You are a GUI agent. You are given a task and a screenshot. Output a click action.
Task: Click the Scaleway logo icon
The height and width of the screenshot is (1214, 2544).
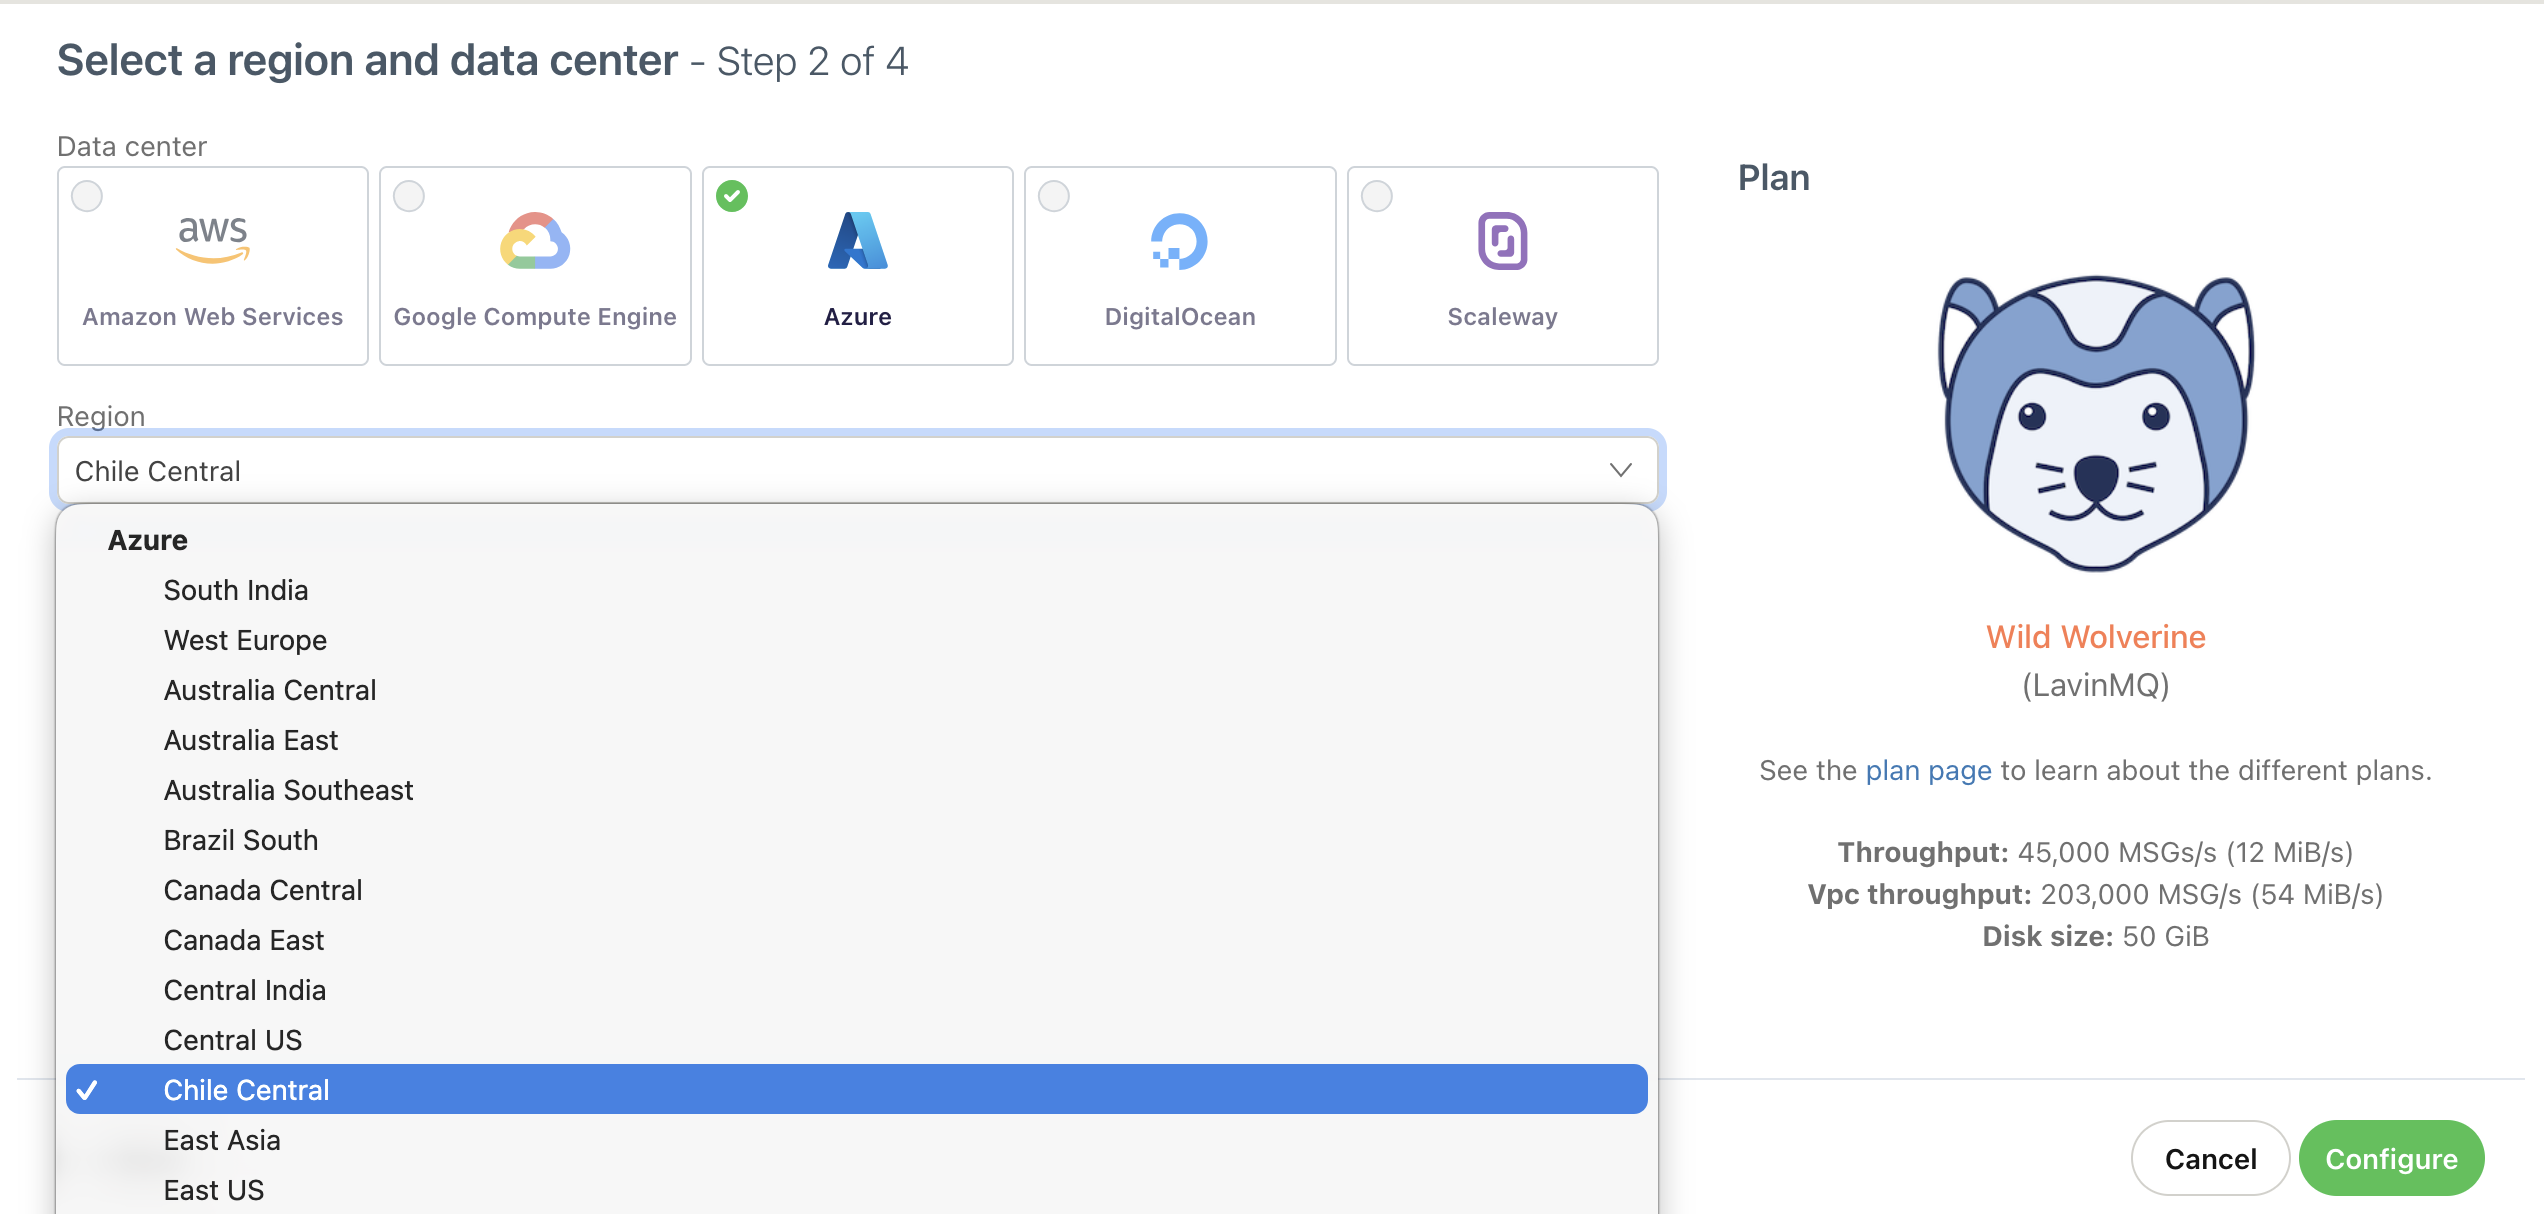(x=1502, y=241)
